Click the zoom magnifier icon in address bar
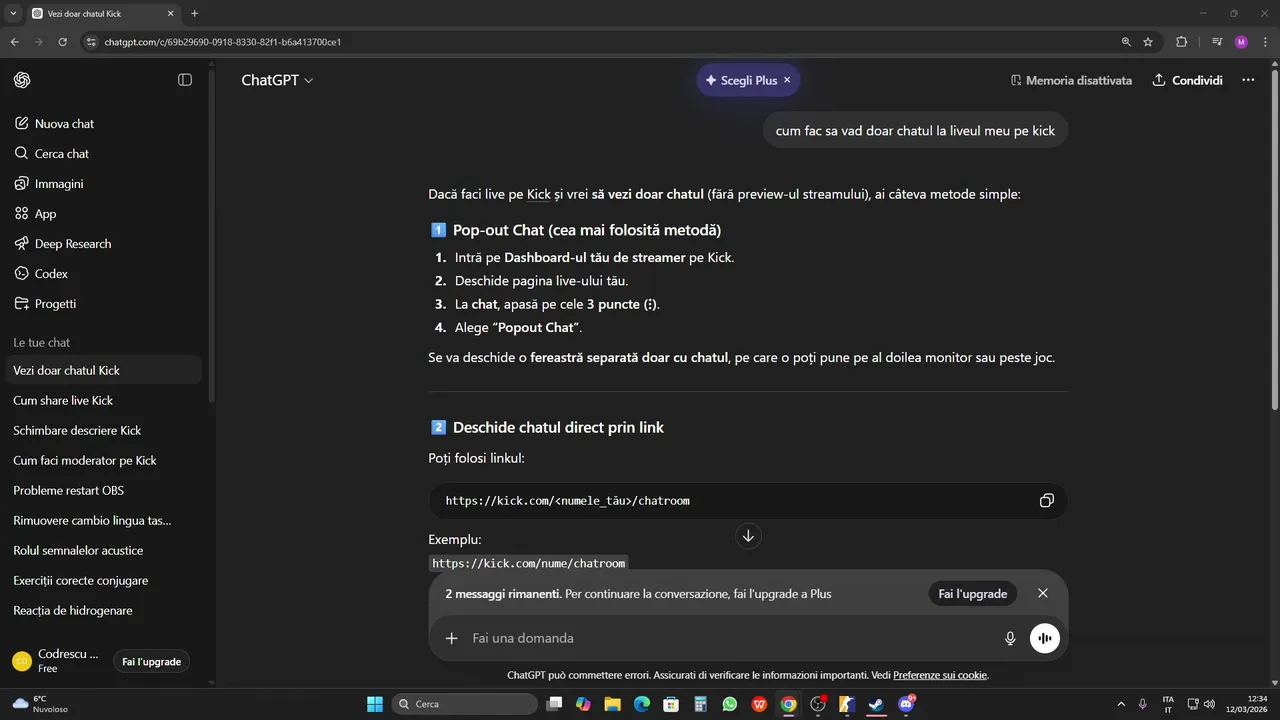Image resolution: width=1280 pixels, height=720 pixels. tap(1126, 42)
